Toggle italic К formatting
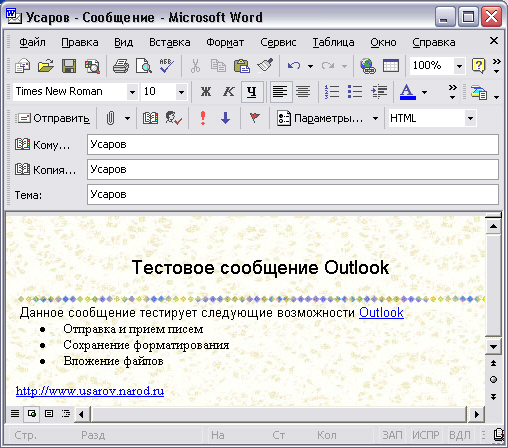Screen dimensions: 508x448 click(x=229, y=92)
